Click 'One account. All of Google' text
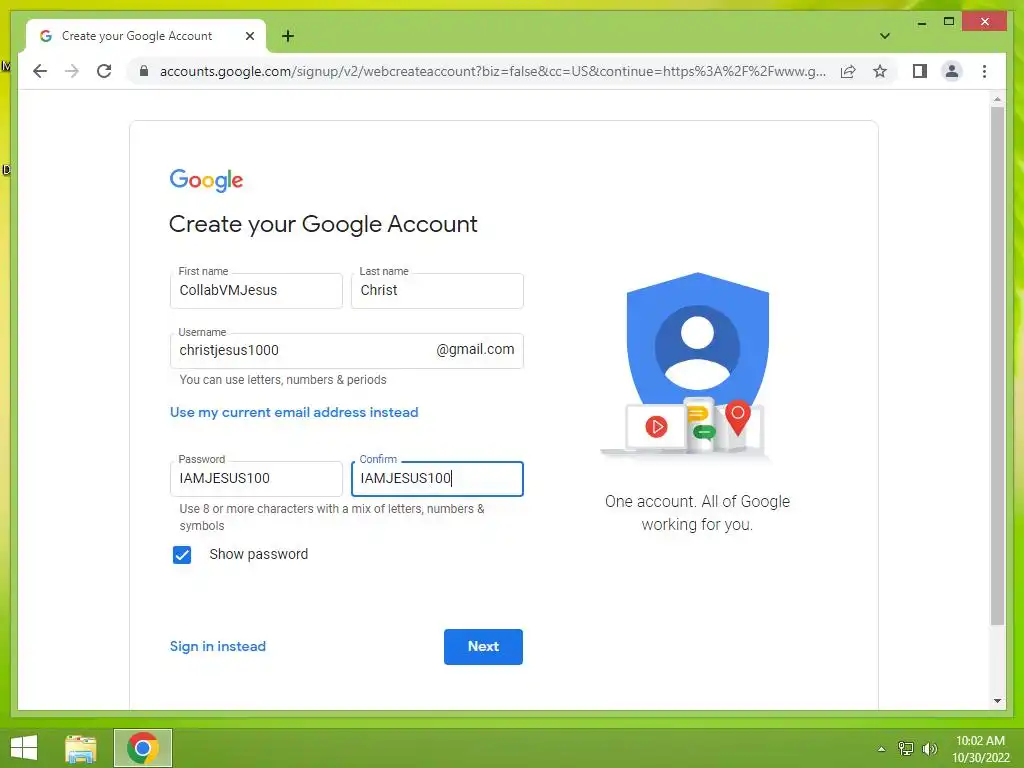This screenshot has width=1024, height=768. click(697, 502)
